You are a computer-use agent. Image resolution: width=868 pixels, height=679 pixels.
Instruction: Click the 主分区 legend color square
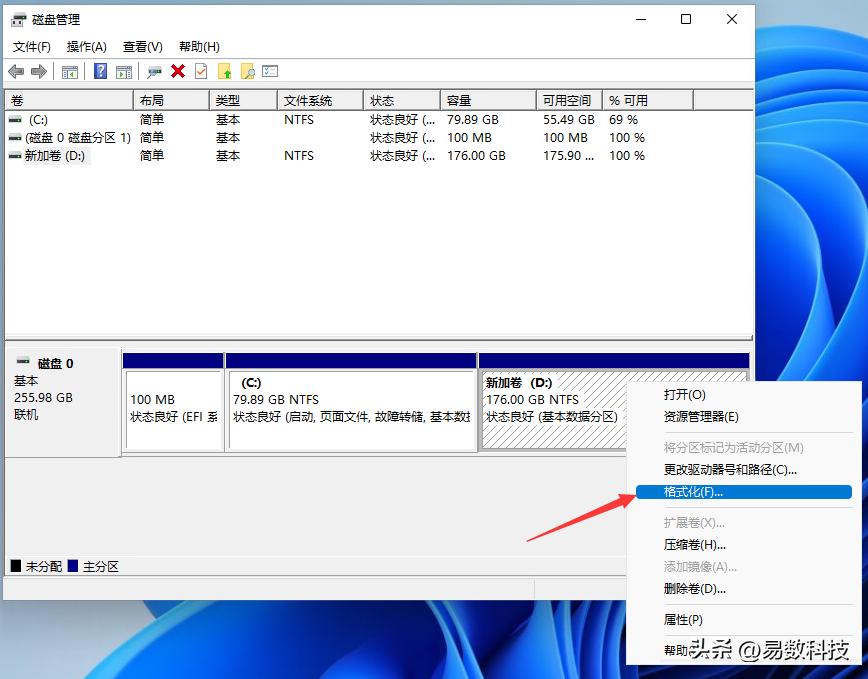[x=73, y=566]
